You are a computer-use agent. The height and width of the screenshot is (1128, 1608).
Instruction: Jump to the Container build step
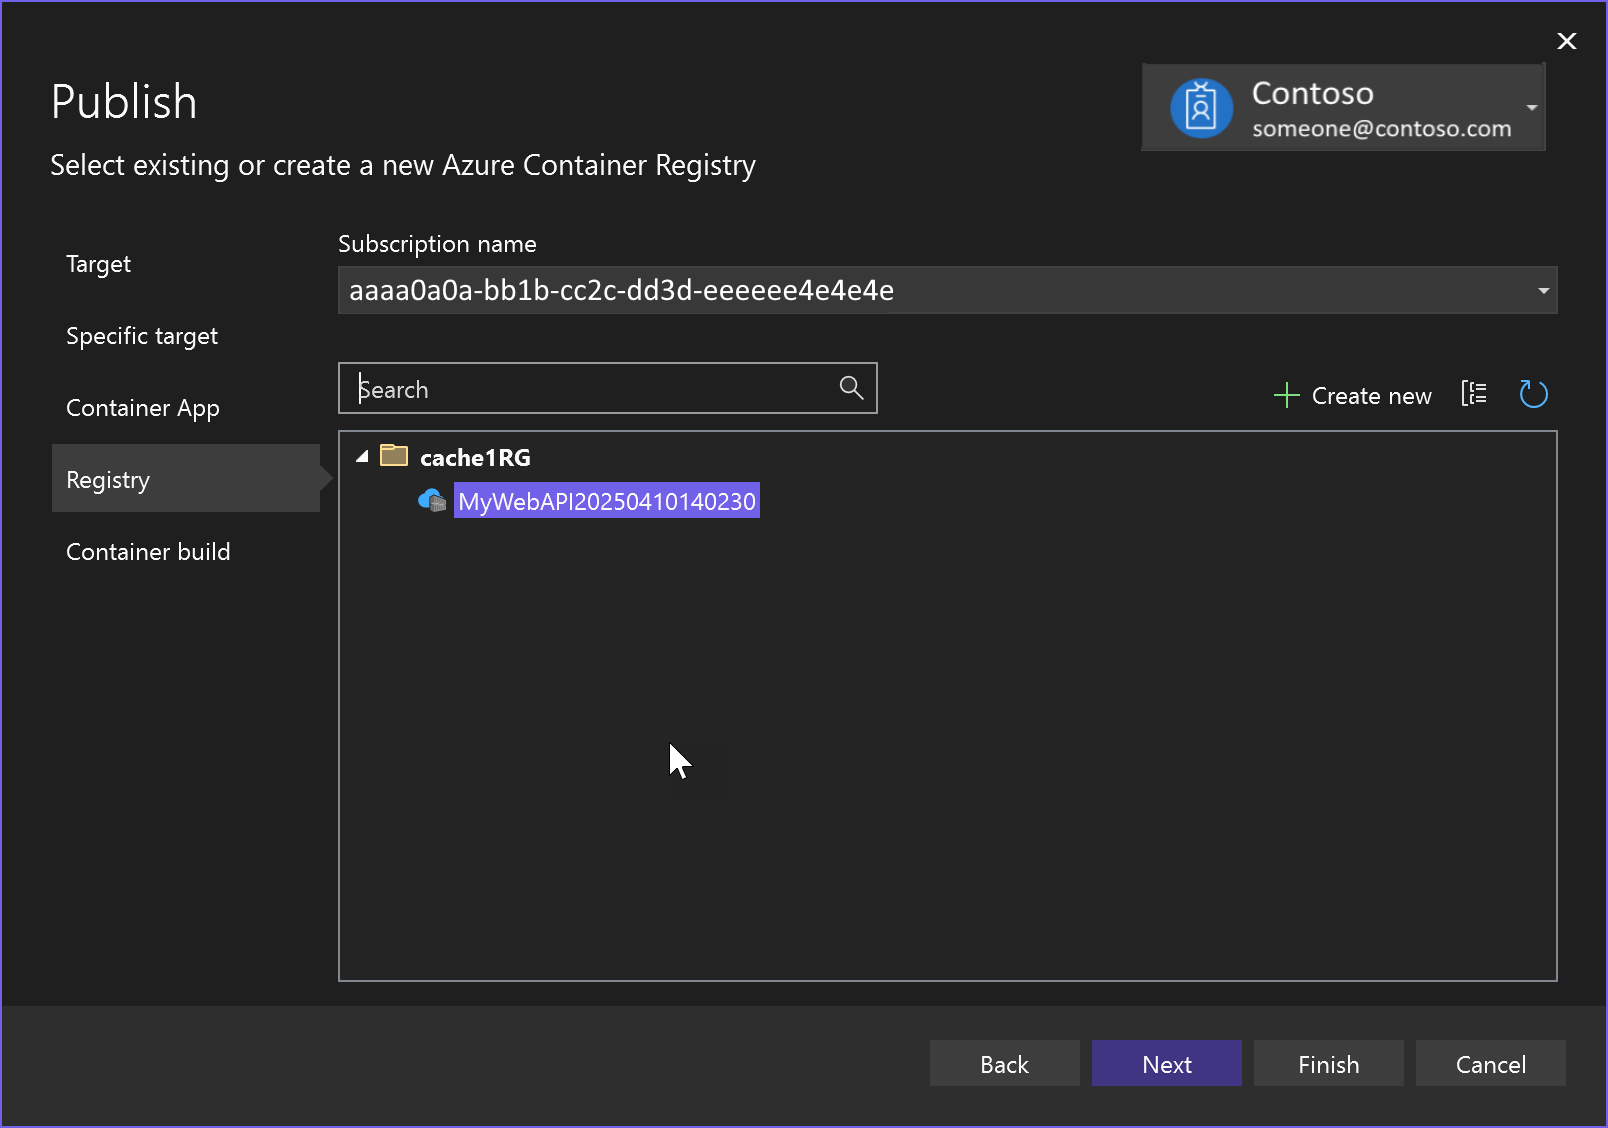[x=148, y=552]
